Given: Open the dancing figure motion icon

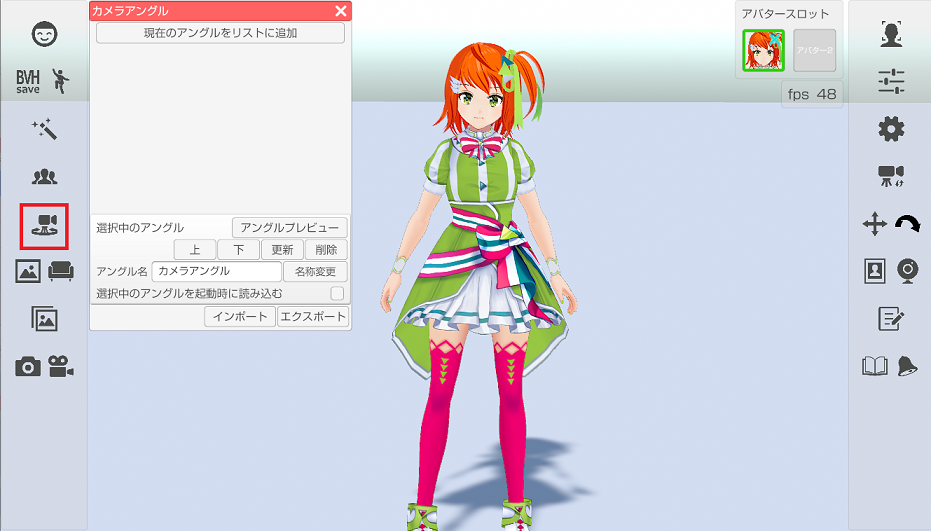Looking at the screenshot, I should coord(60,81).
